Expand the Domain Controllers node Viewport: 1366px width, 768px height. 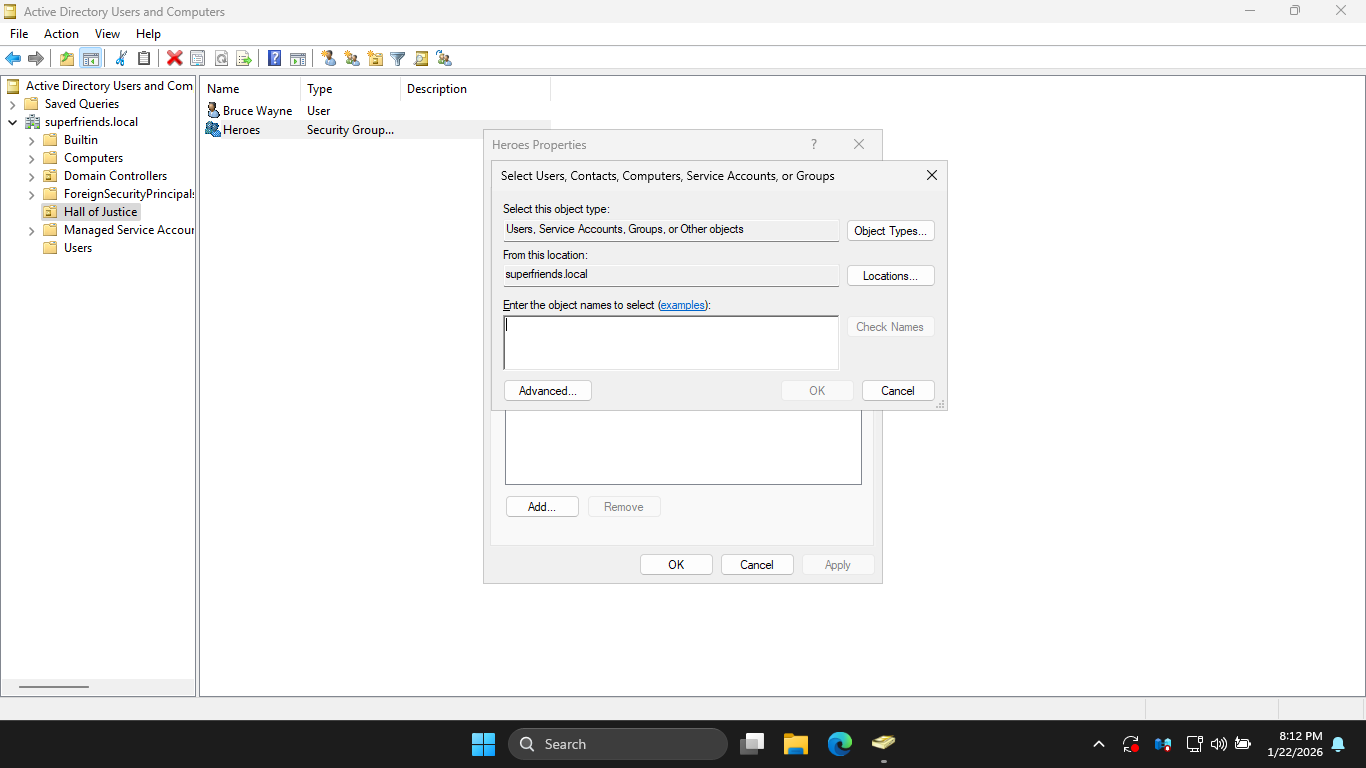tap(31, 177)
